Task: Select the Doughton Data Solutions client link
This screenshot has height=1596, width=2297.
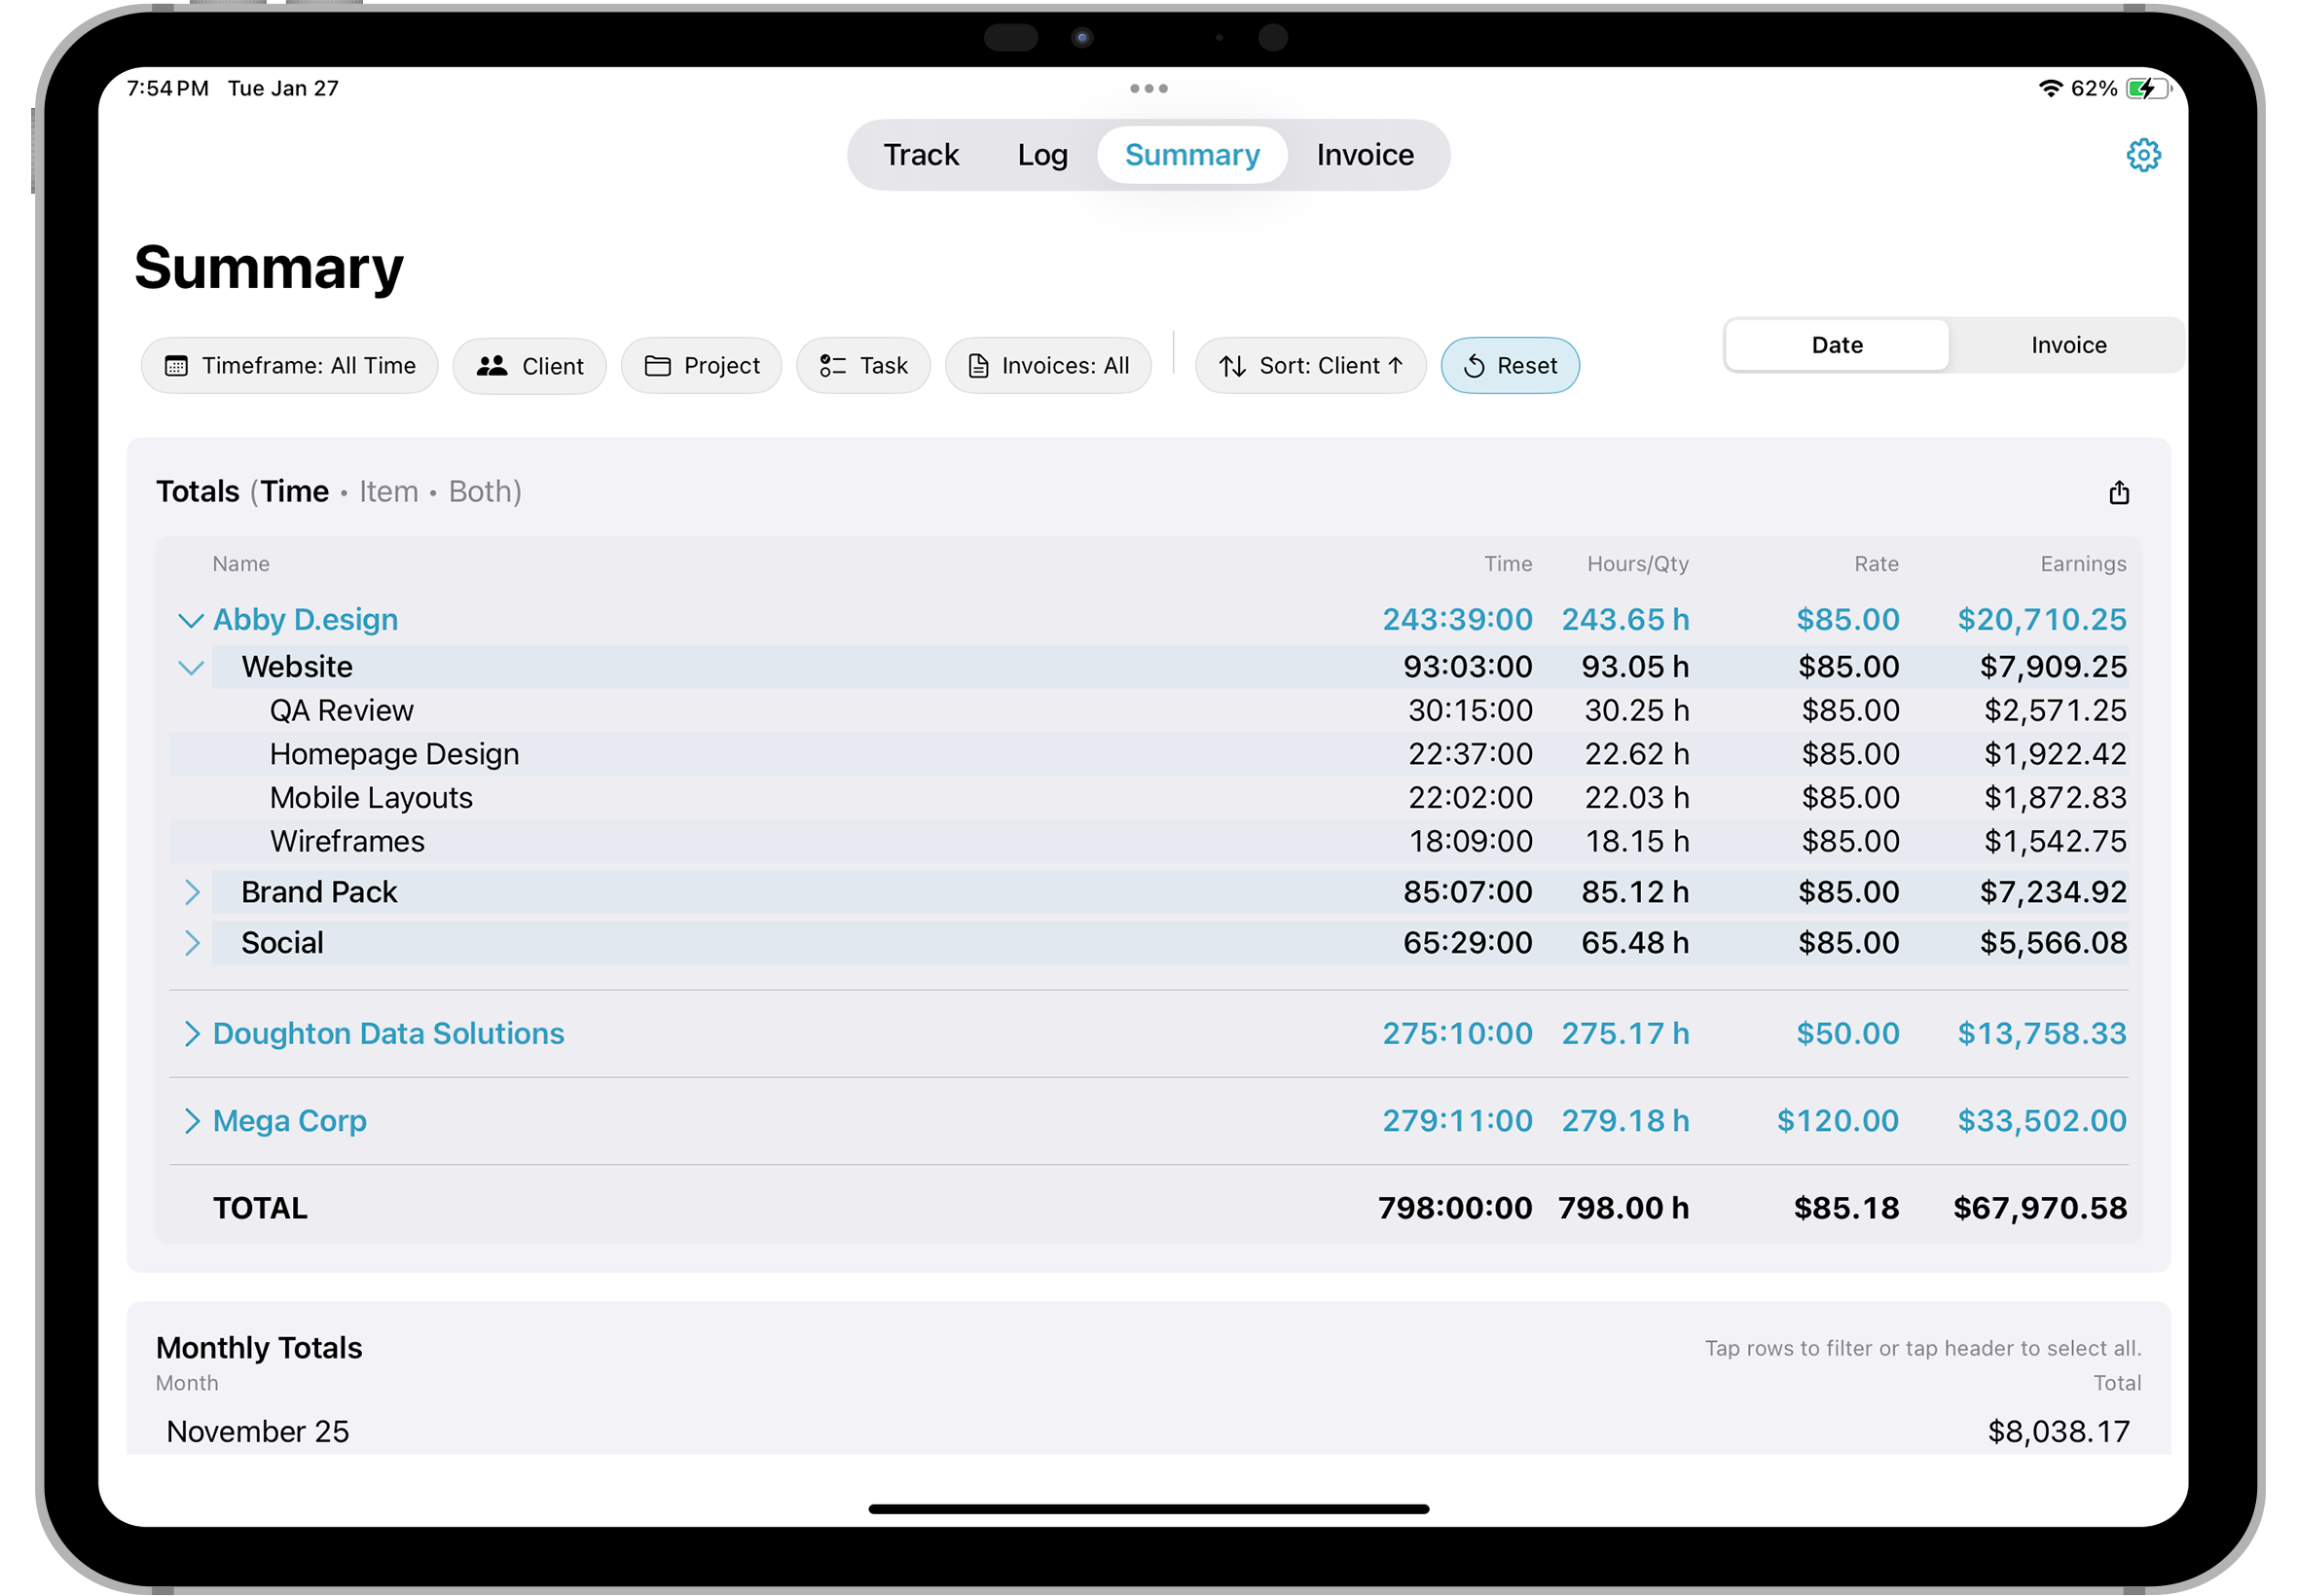Action: (x=387, y=1033)
